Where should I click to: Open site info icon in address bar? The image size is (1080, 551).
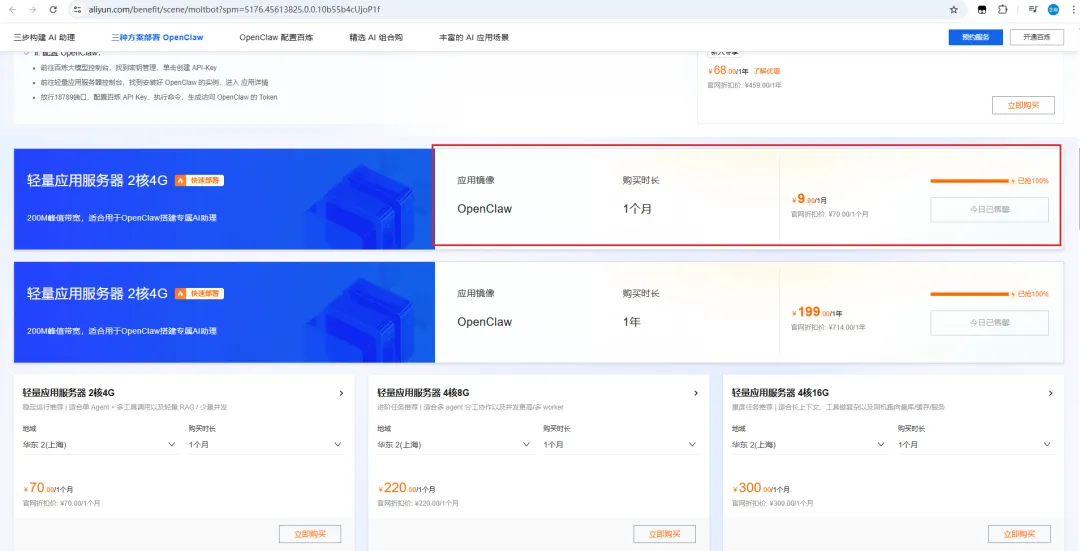pyautogui.click(x=77, y=10)
